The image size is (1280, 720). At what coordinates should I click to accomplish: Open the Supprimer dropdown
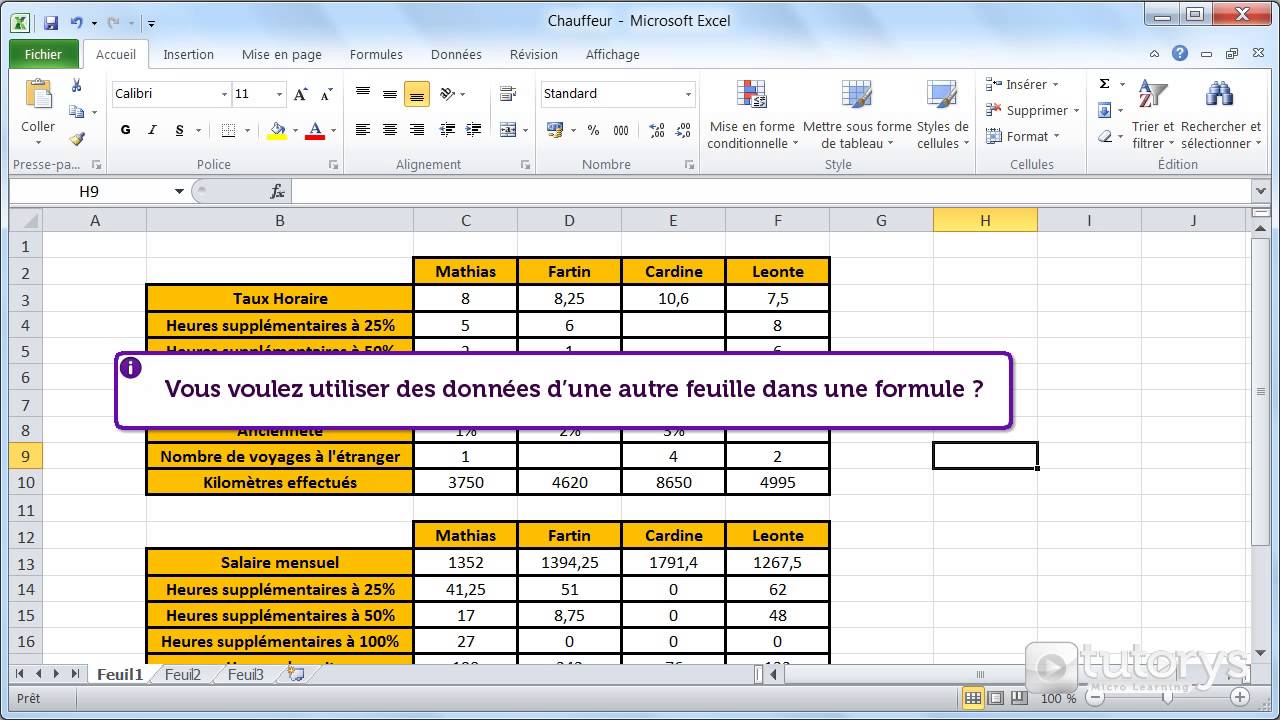point(1032,111)
